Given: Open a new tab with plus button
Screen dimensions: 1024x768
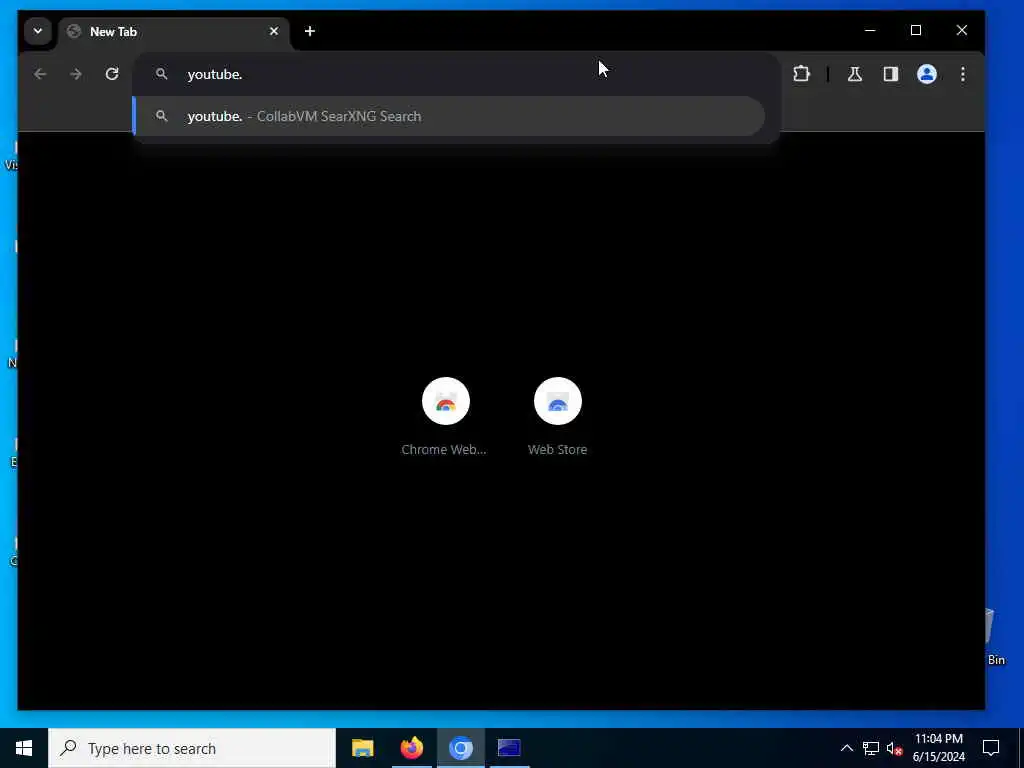Looking at the screenshot, I should [x=310, y=31].
